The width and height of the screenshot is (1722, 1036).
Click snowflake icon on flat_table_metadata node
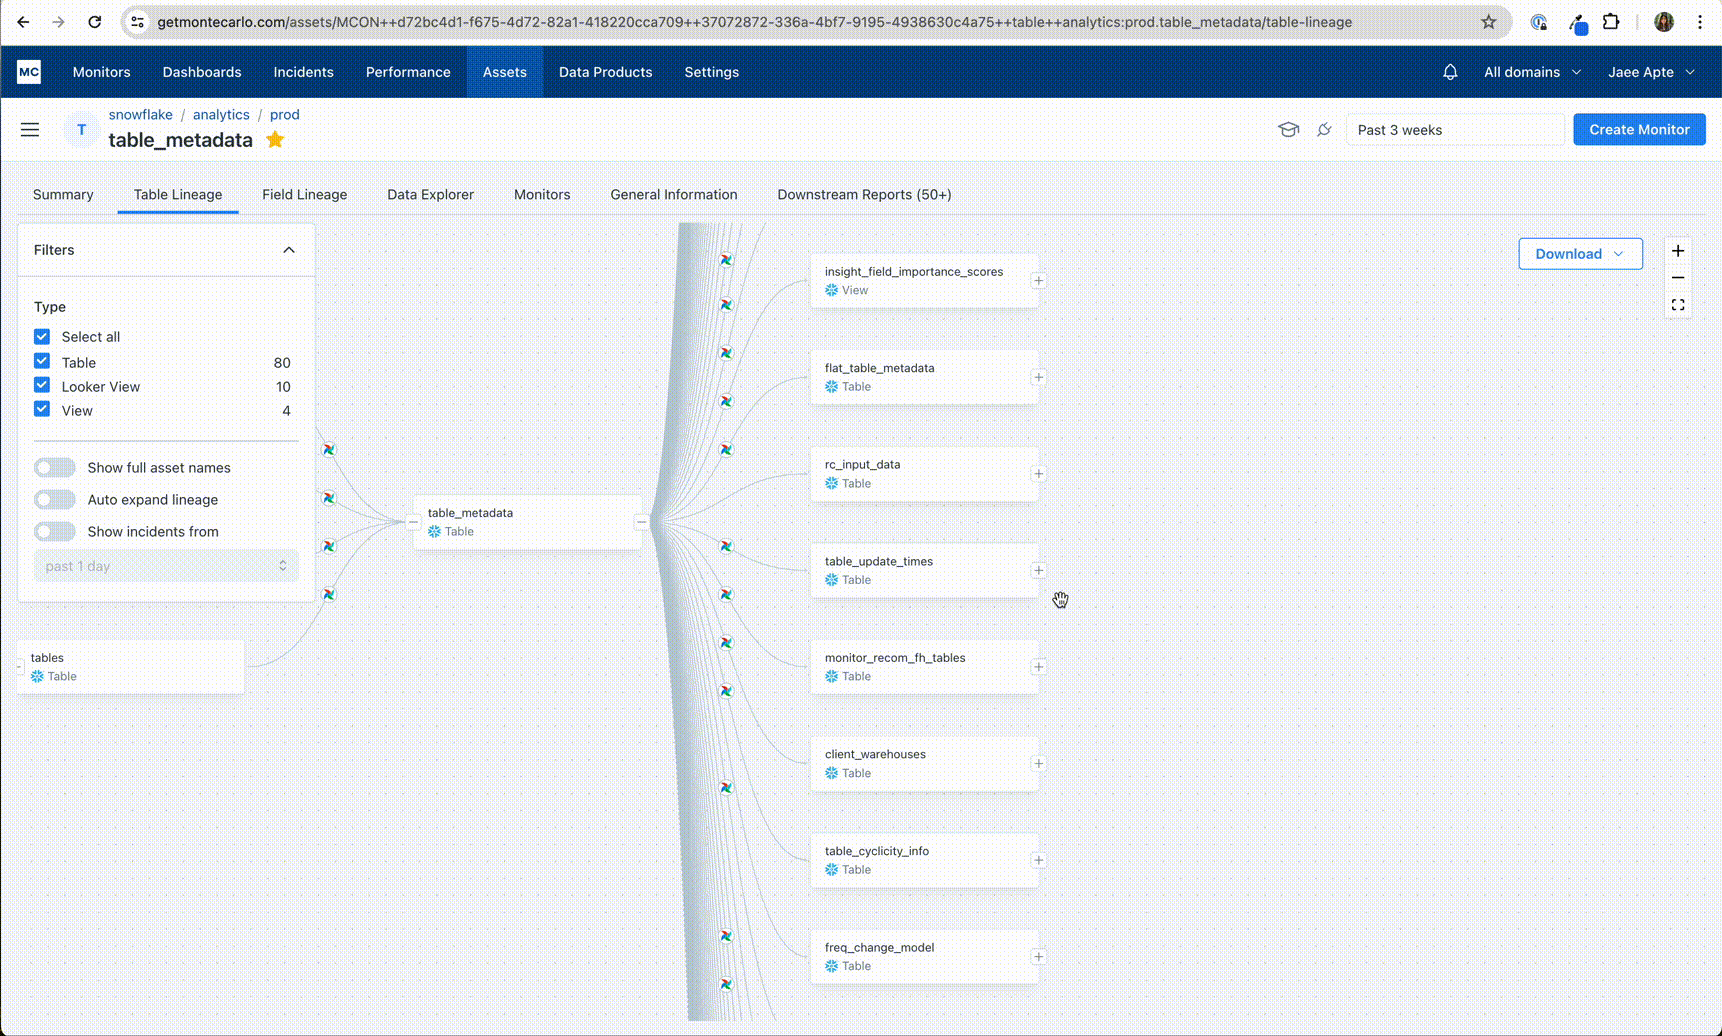pos(832,387)
